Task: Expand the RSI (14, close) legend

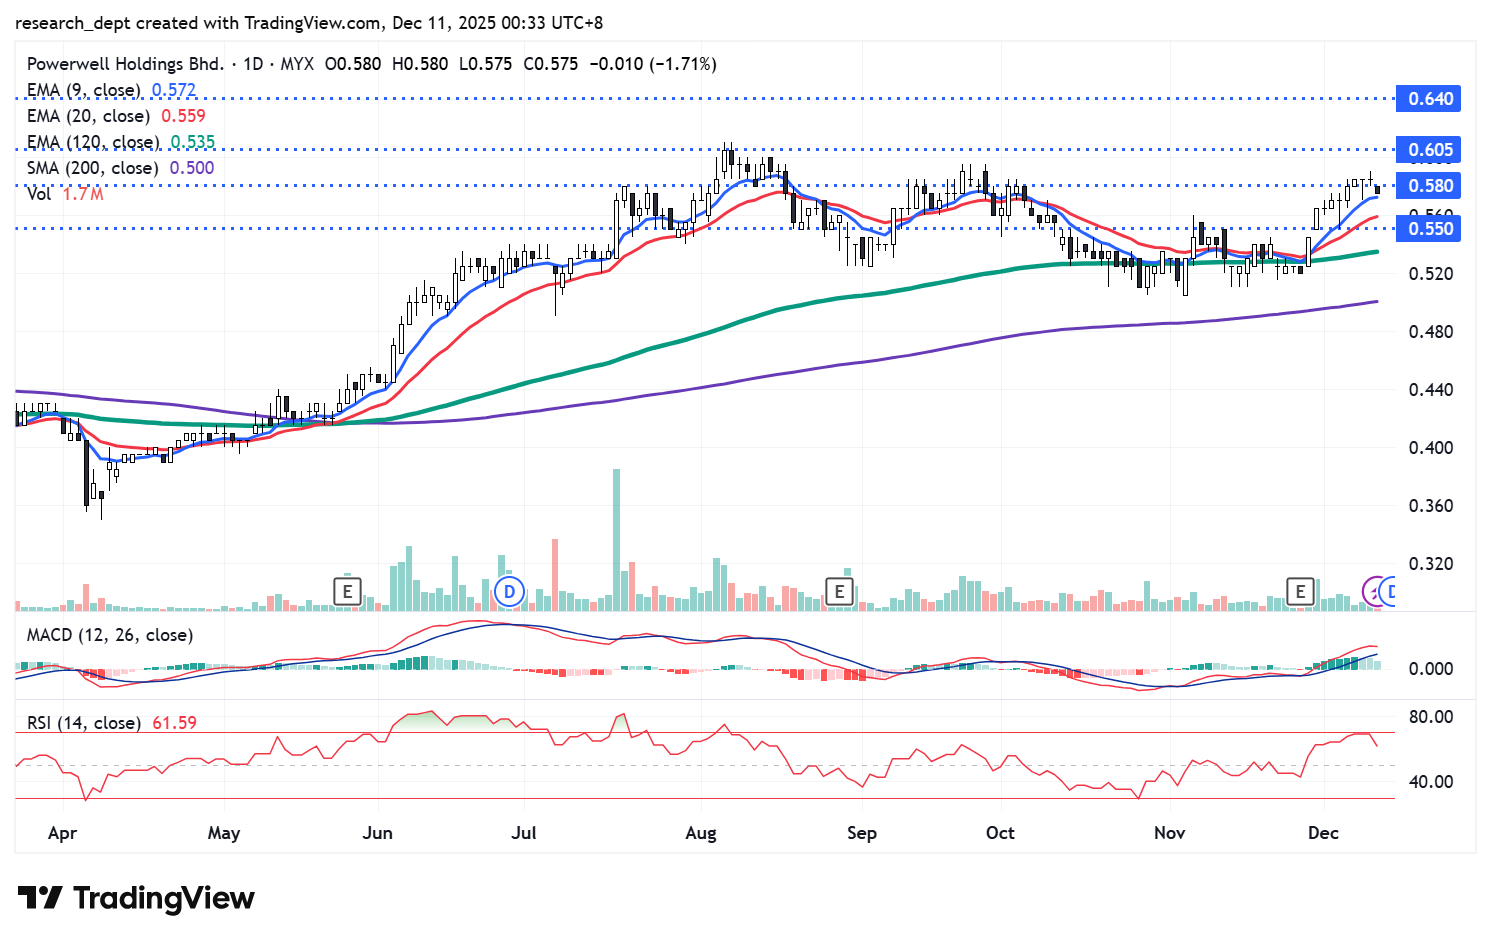Action: tap(83, 722)
